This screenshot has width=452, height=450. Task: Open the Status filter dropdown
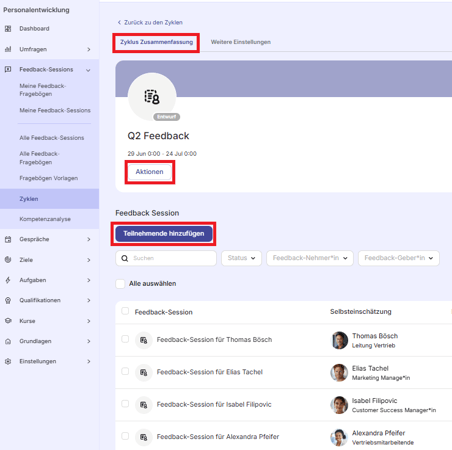(241, 258)
